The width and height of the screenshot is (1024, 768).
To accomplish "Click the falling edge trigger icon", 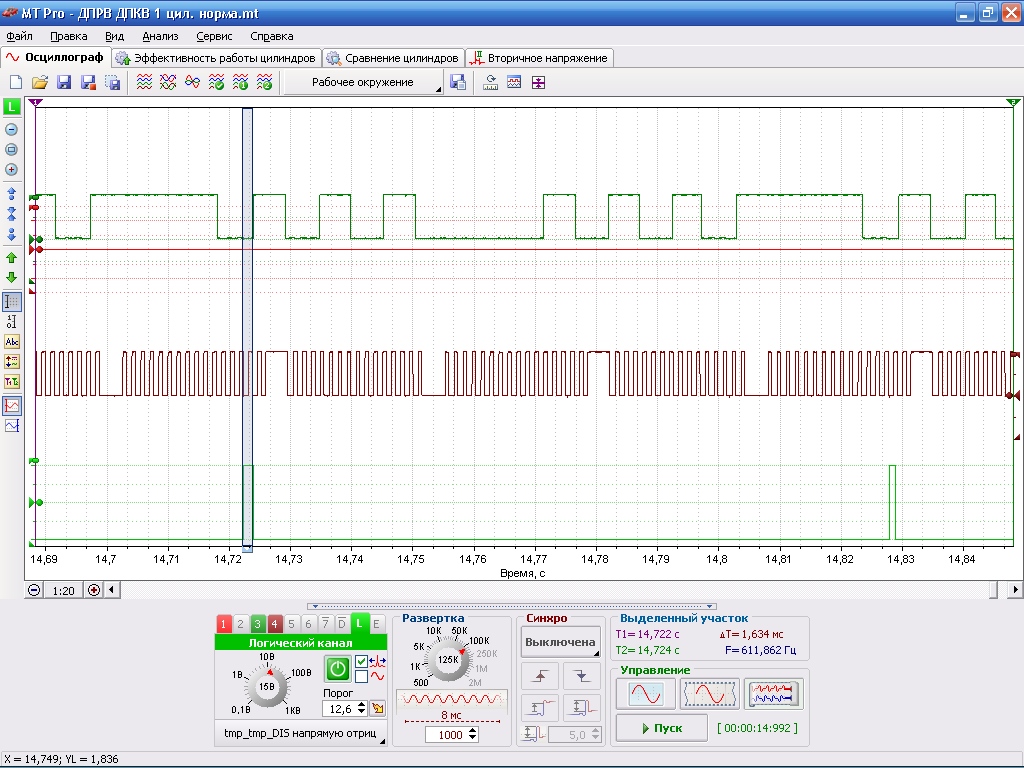I will coord(581,677).
